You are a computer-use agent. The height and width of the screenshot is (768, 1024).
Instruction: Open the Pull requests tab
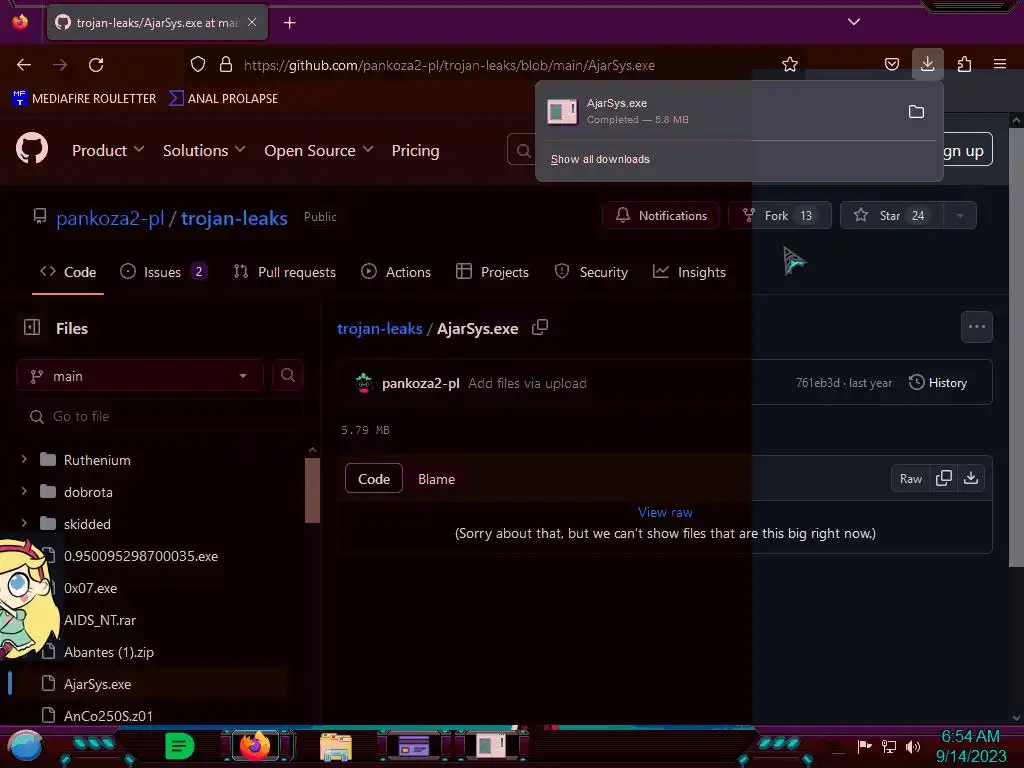pos(285,272)
